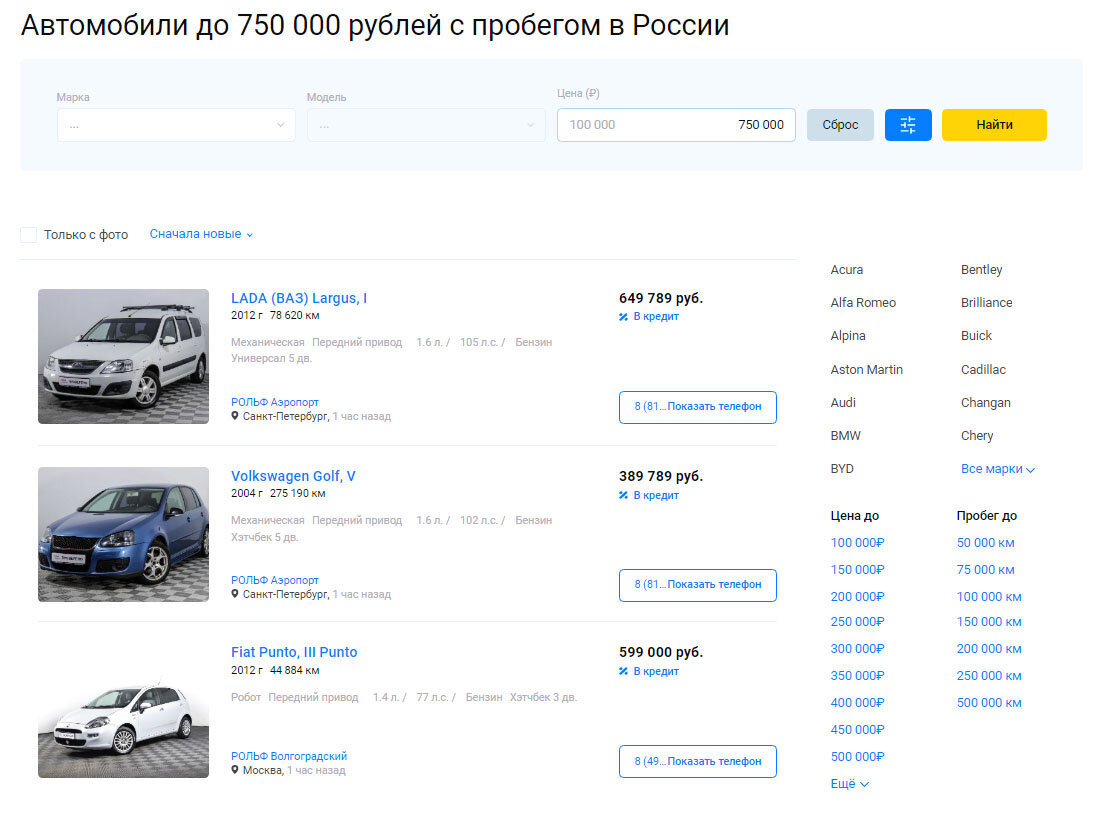Open the LADA Largus car photo

point(123,357)
